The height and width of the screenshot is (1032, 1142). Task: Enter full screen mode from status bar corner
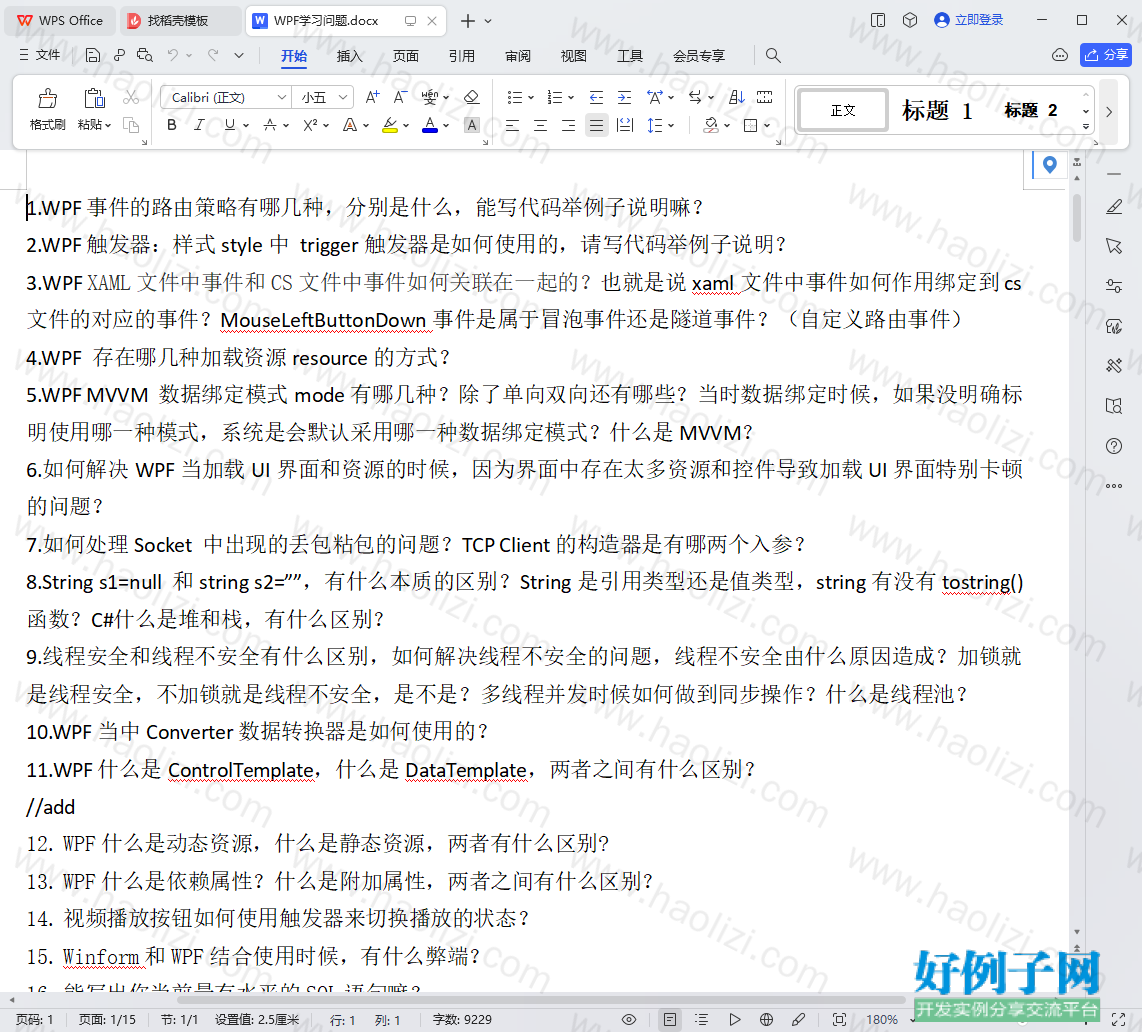[1119, 1020]
